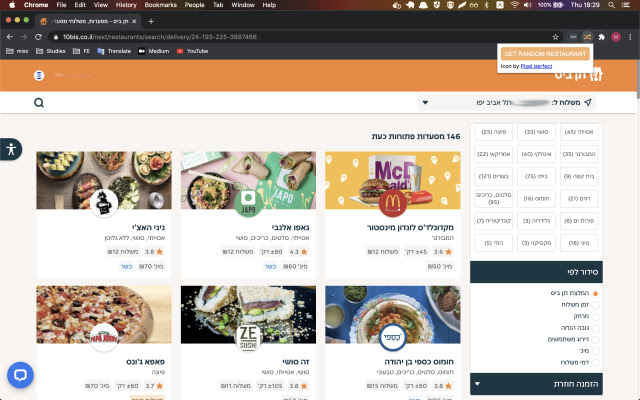Bookmark this page with the star icon
This screenshot has width=640, height=400.
(555, 37)
